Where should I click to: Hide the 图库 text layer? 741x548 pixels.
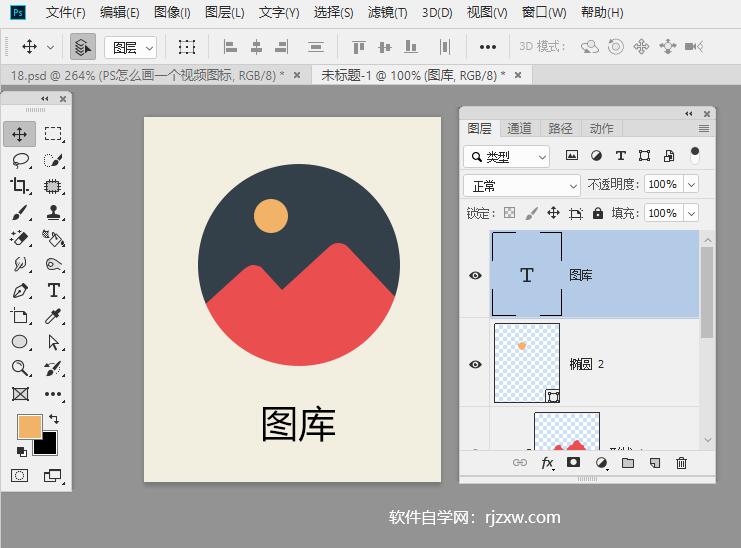click(x=475, y=275)
